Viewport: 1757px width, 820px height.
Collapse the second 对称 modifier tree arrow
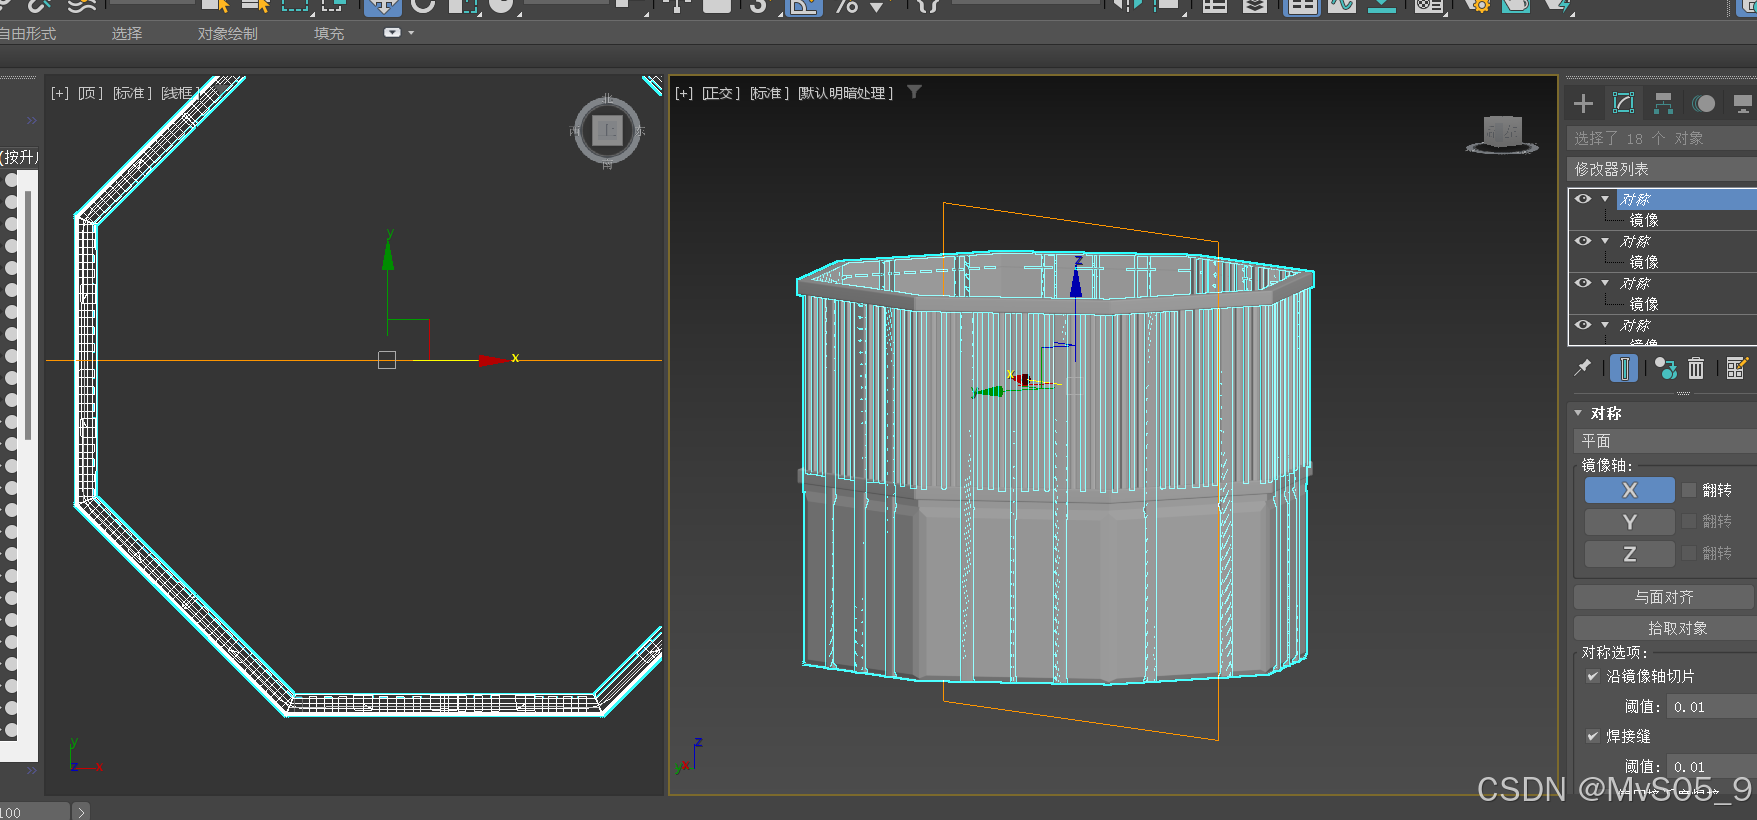pyautogui.click(x=1605, y=241)
